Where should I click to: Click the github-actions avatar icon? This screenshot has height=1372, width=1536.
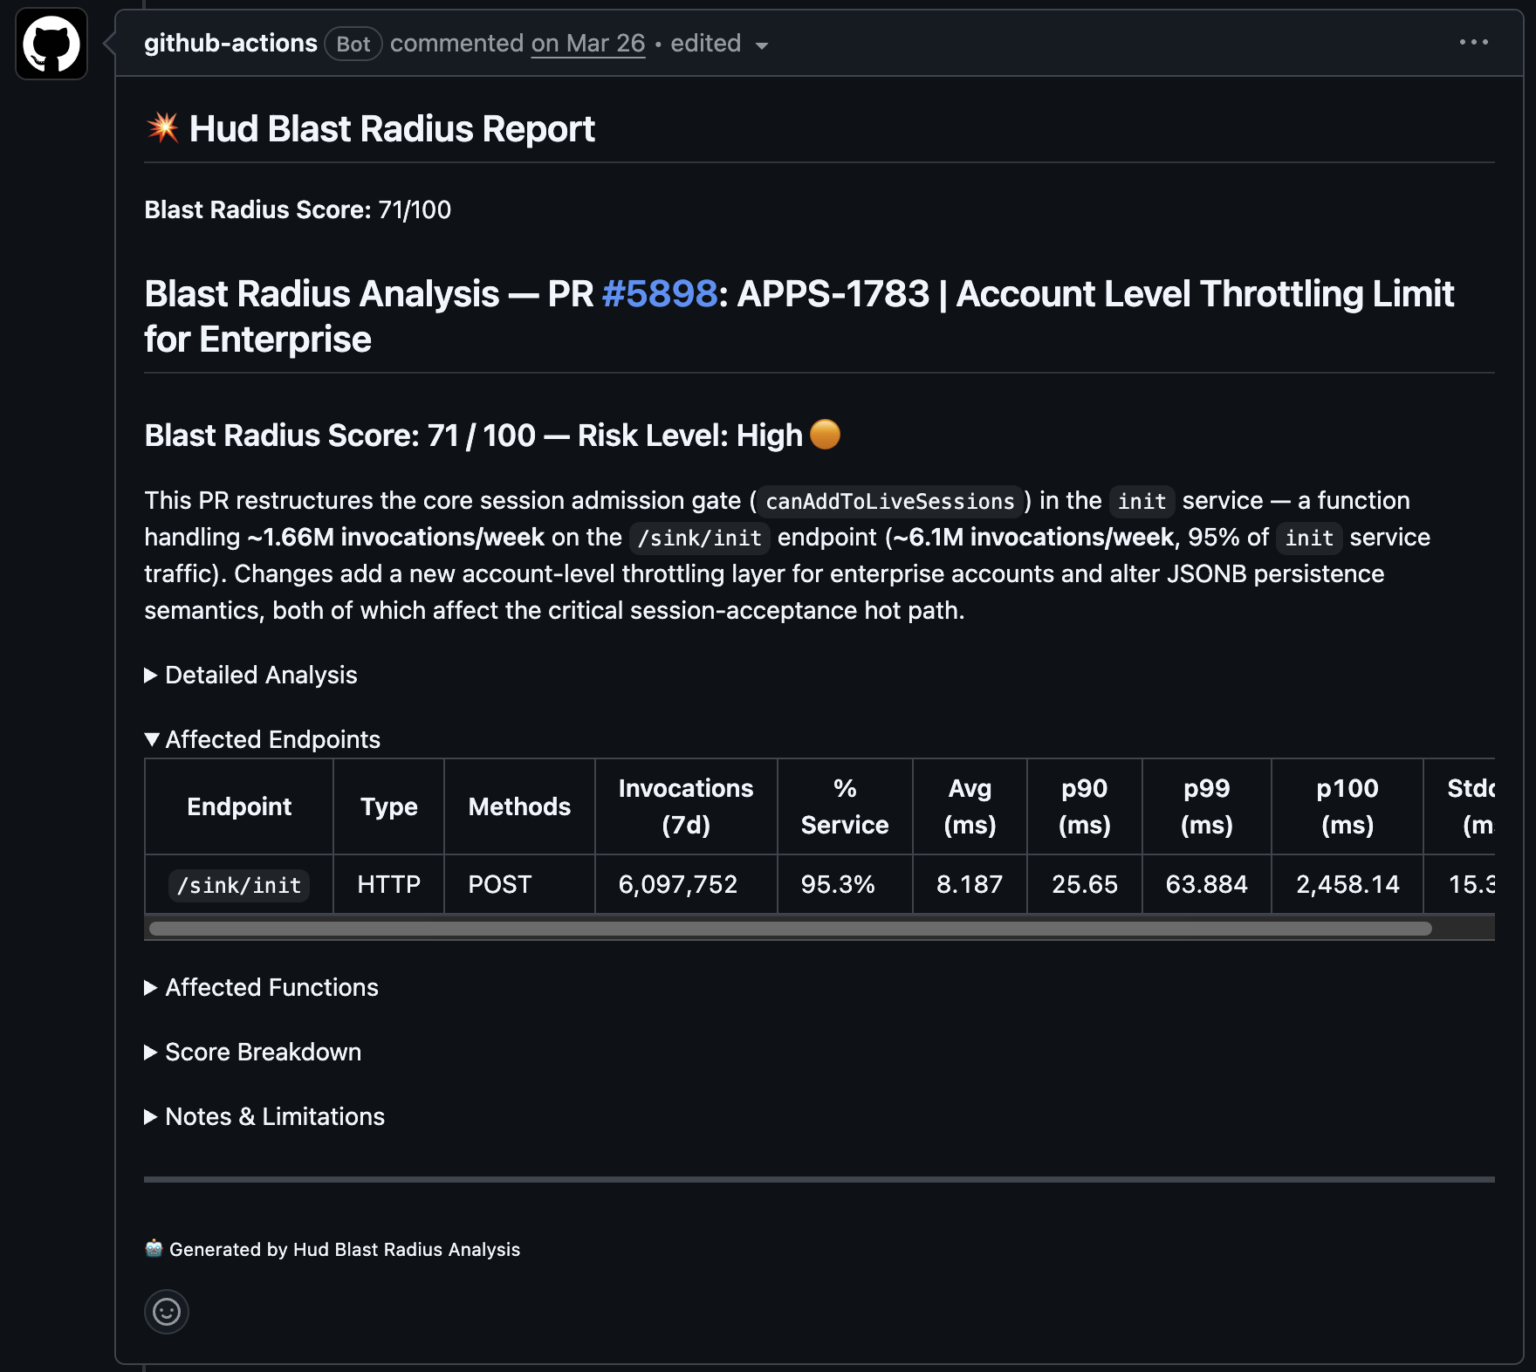[x=51, y=44]
